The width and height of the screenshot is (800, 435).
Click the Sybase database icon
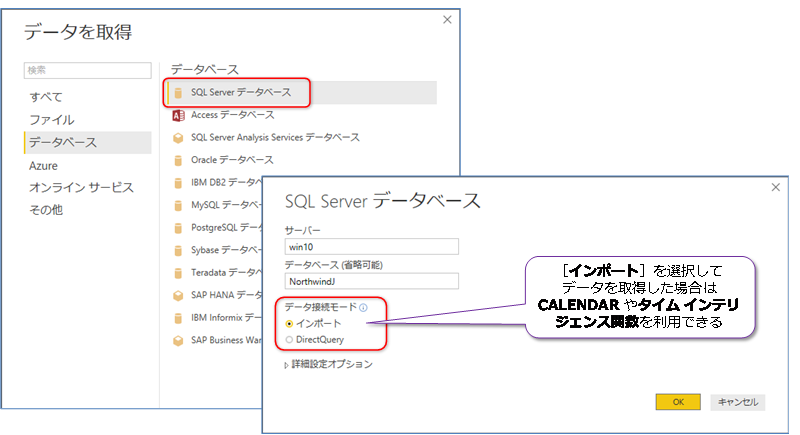coord(178,250)
